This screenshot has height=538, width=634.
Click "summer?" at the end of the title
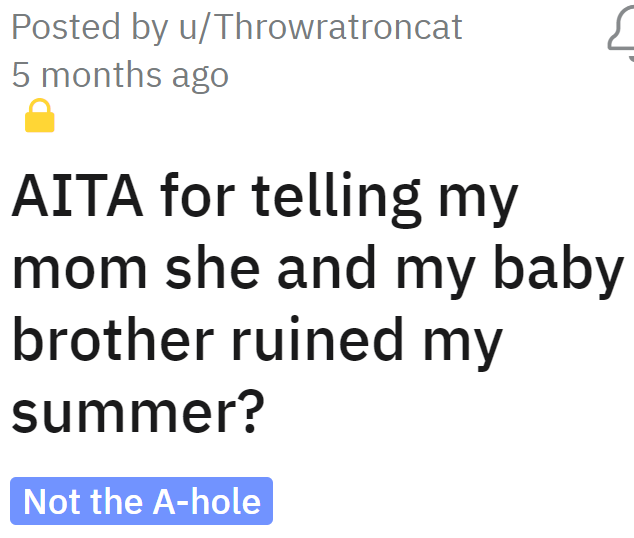pos(137,413)
